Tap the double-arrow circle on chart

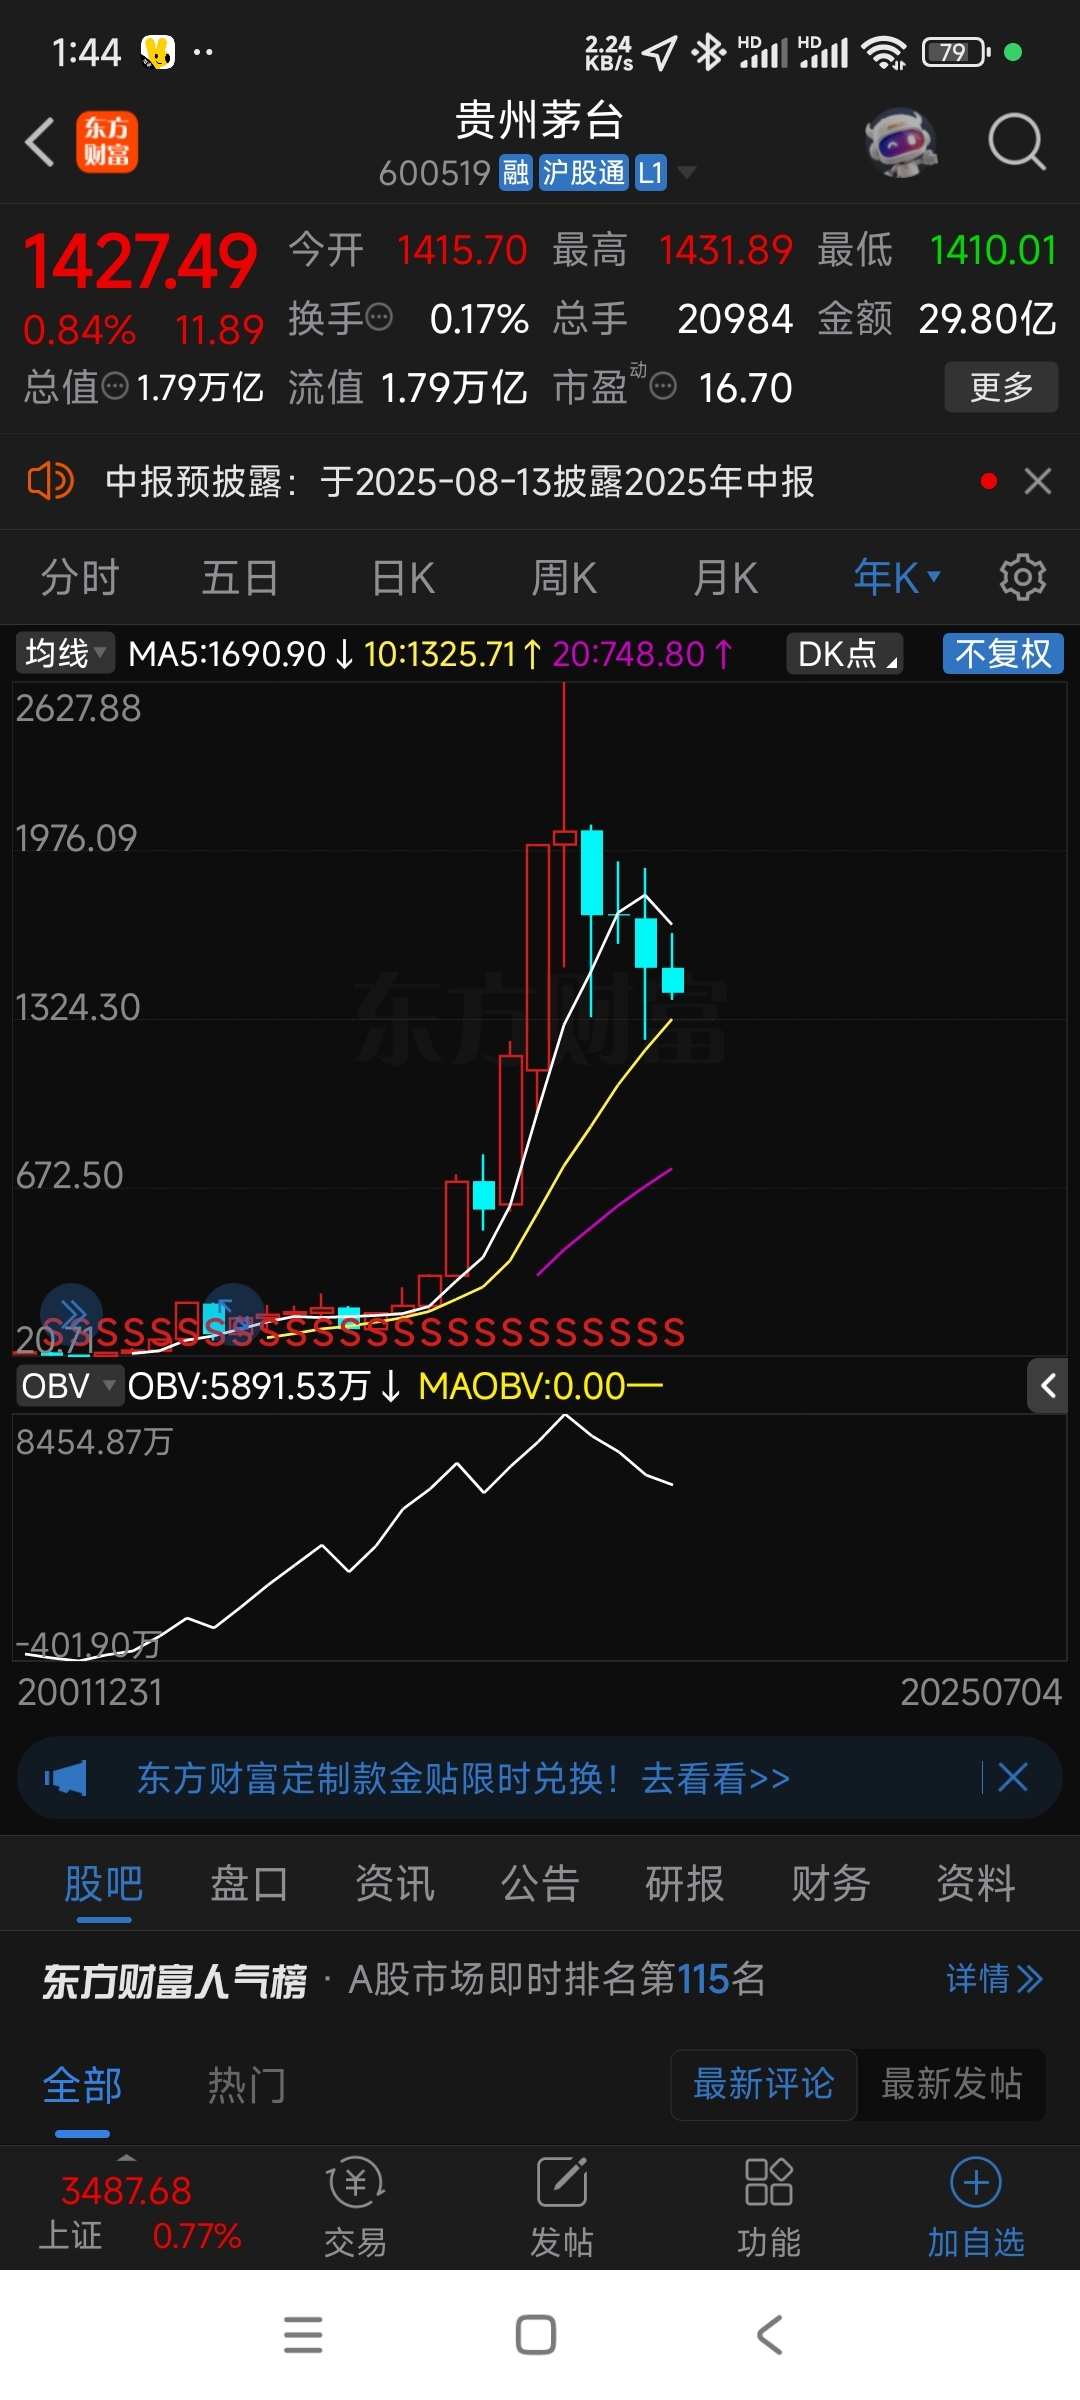[72, 1313]
